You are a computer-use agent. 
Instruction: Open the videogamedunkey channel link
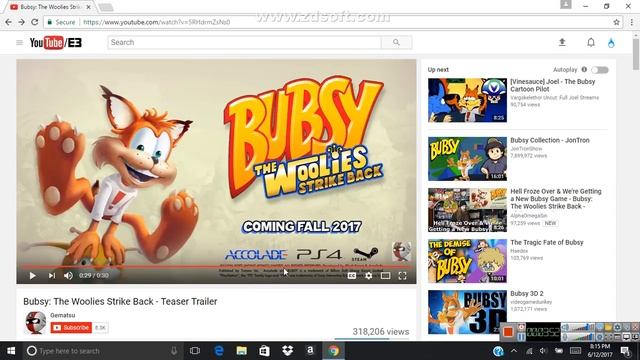(531, 302)
